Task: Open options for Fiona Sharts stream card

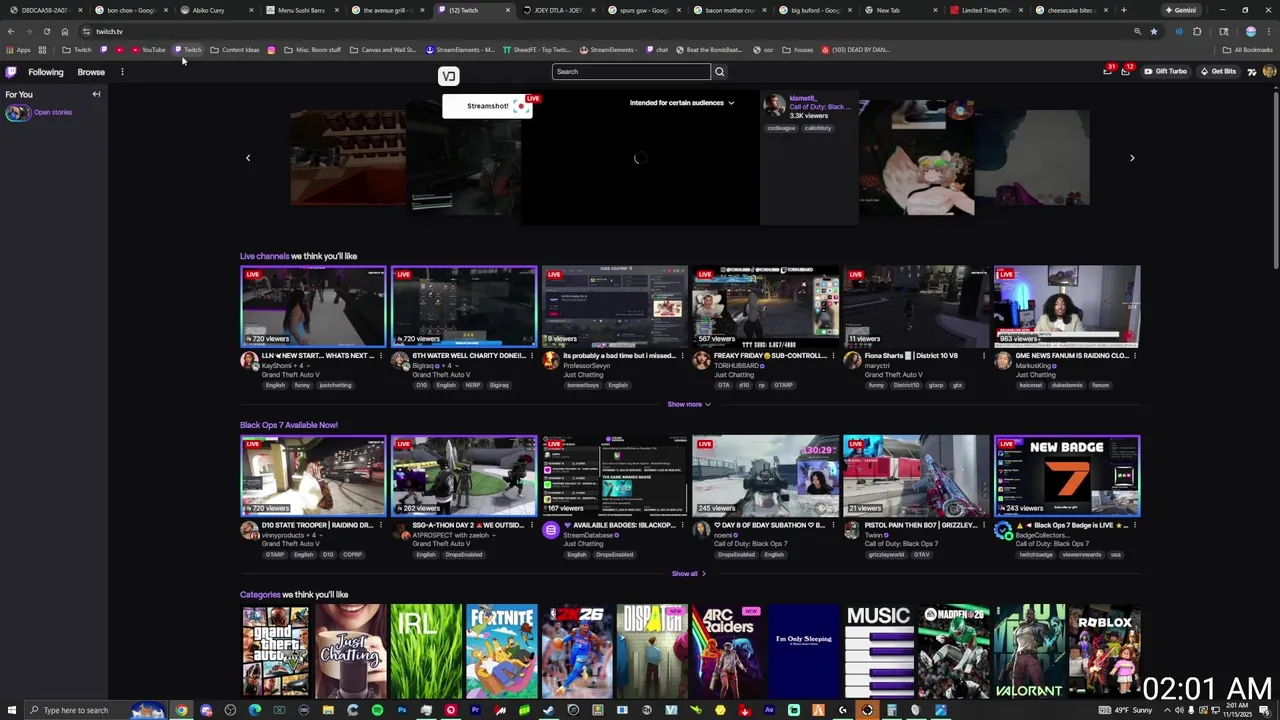Action: [x=983, y=356]
